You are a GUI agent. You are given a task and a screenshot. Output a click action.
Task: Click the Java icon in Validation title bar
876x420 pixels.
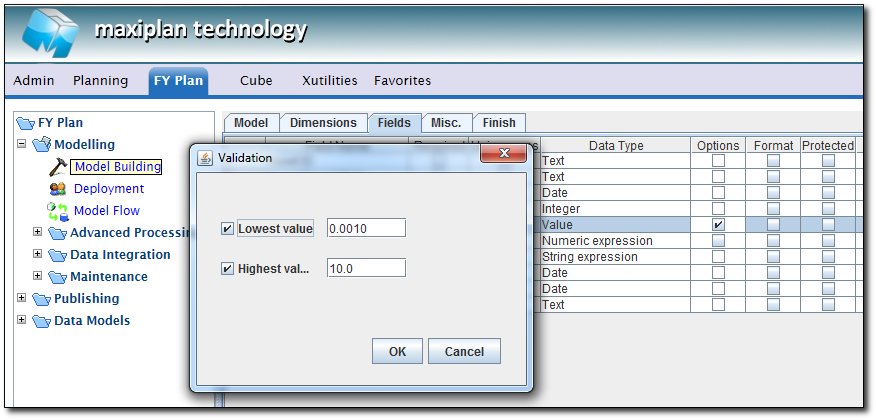[205, 158]
